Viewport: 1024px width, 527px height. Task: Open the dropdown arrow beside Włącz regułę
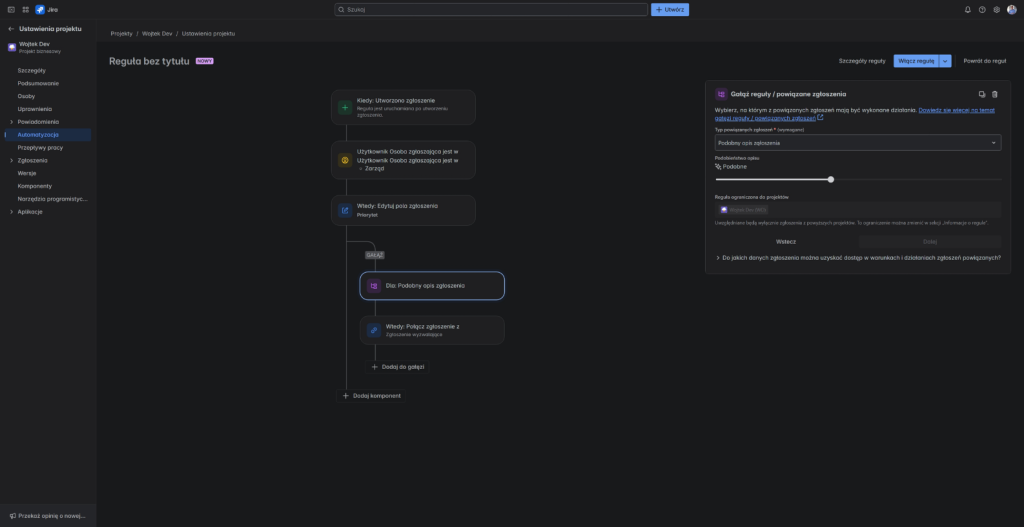(945, 61)
